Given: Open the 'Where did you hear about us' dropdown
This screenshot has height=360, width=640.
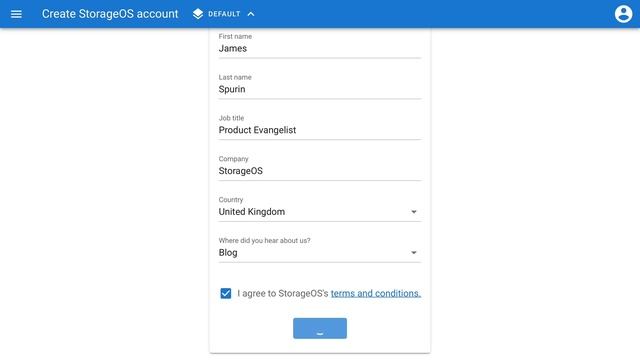Looking at the screenshot, I should coord(320,253).
